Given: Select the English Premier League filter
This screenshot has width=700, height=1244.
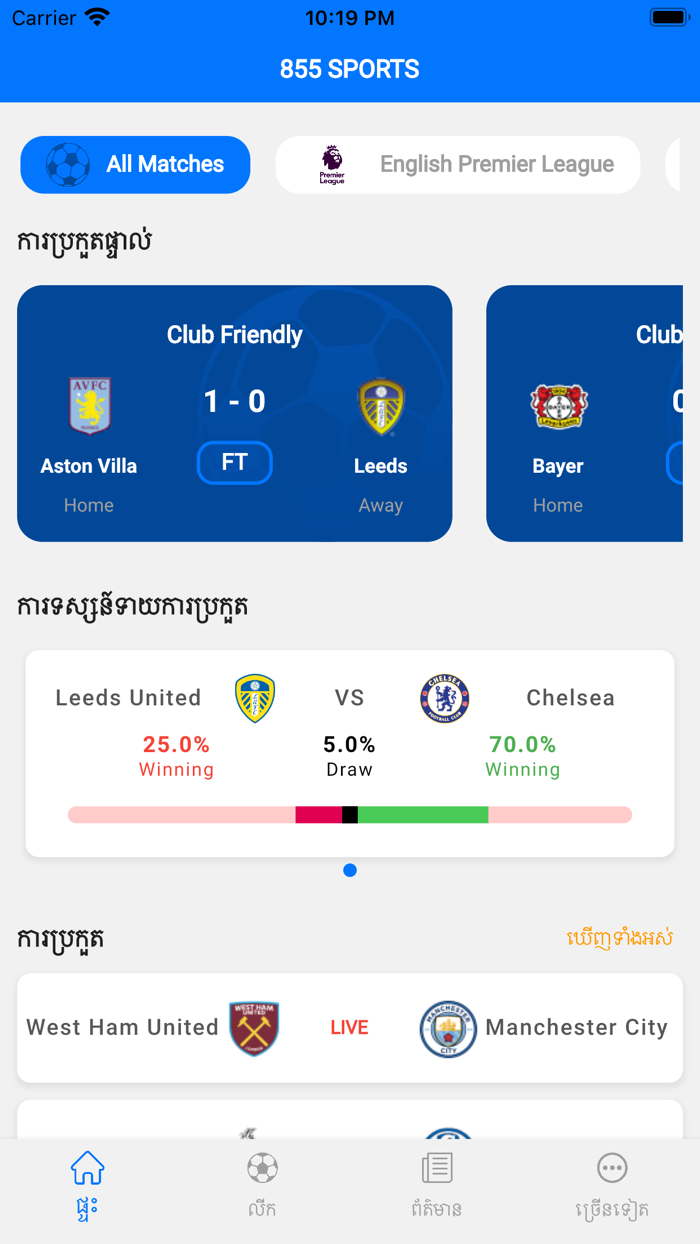Looking at the screenshot, I should [x=458, y=165].
